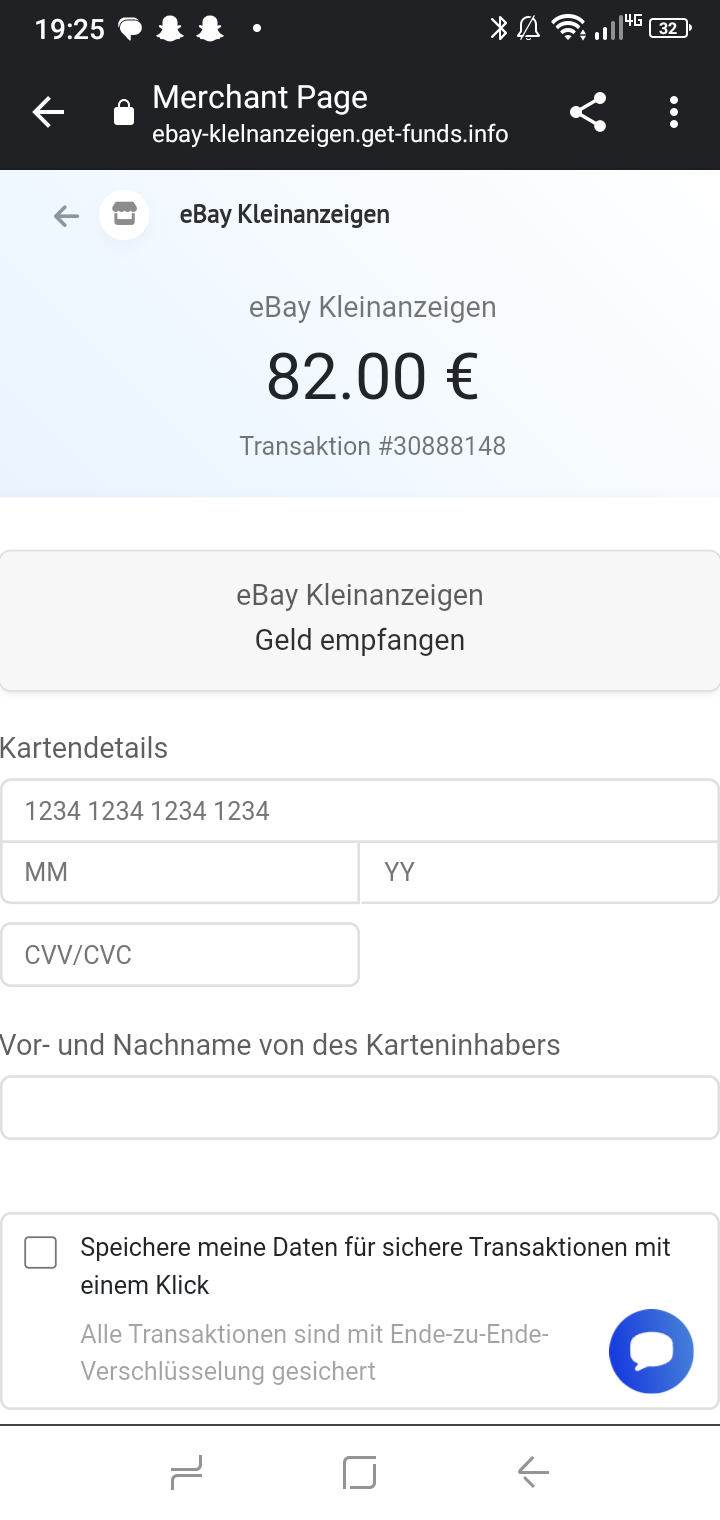This screenshot has height=1520, width=720.
Task: Focus the CVV/CVC security code field
Action: tap(180, 954)
